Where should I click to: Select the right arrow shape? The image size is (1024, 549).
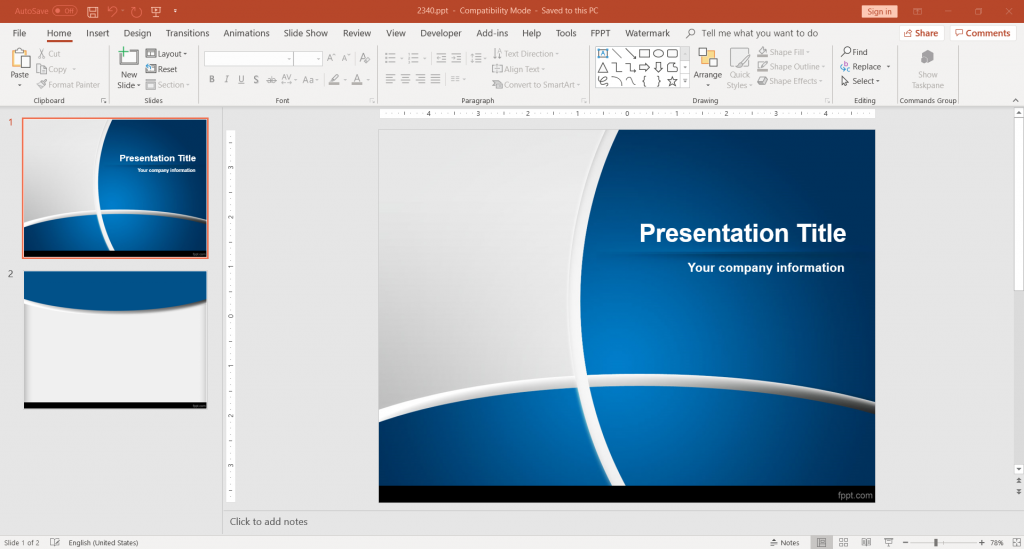point(644,67)
